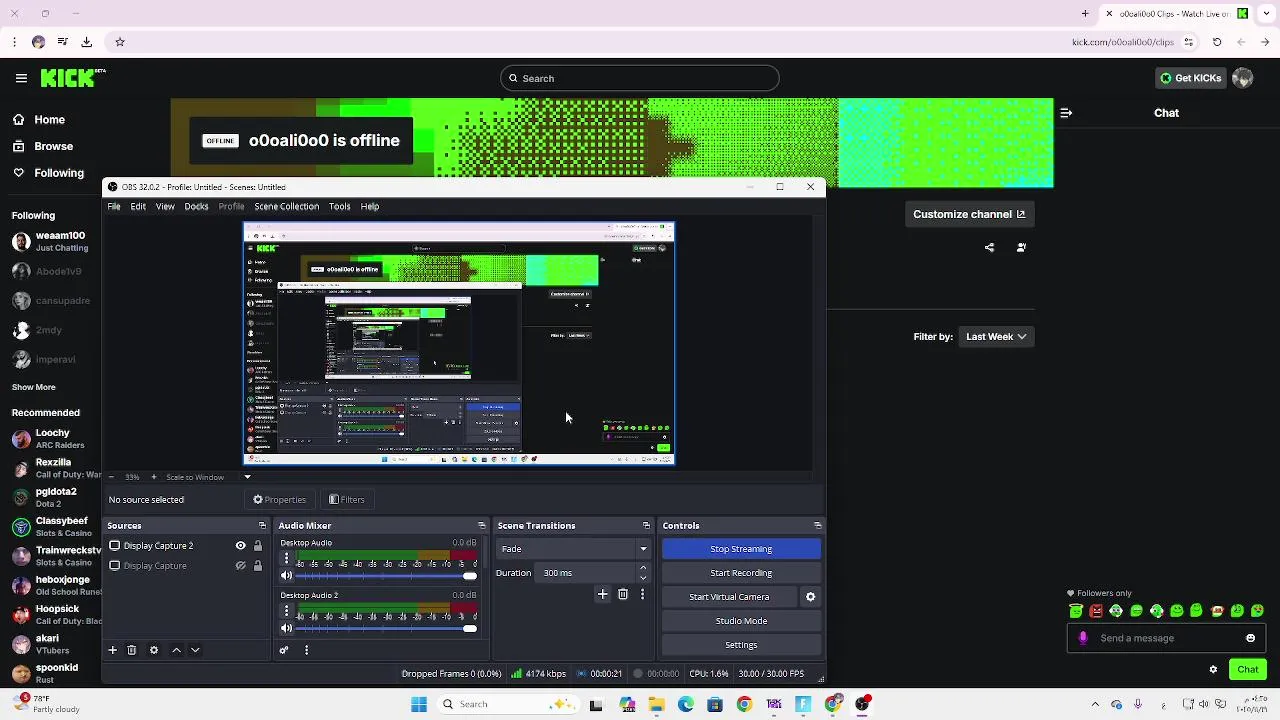
Task: Open the OBS View menu
Action: (x=165, y=207)
